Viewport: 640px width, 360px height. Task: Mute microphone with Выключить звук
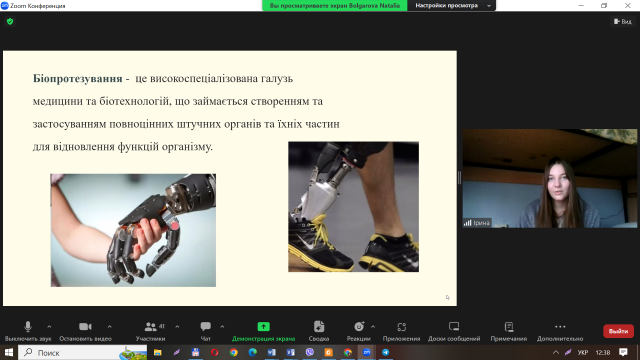[28, 331]
